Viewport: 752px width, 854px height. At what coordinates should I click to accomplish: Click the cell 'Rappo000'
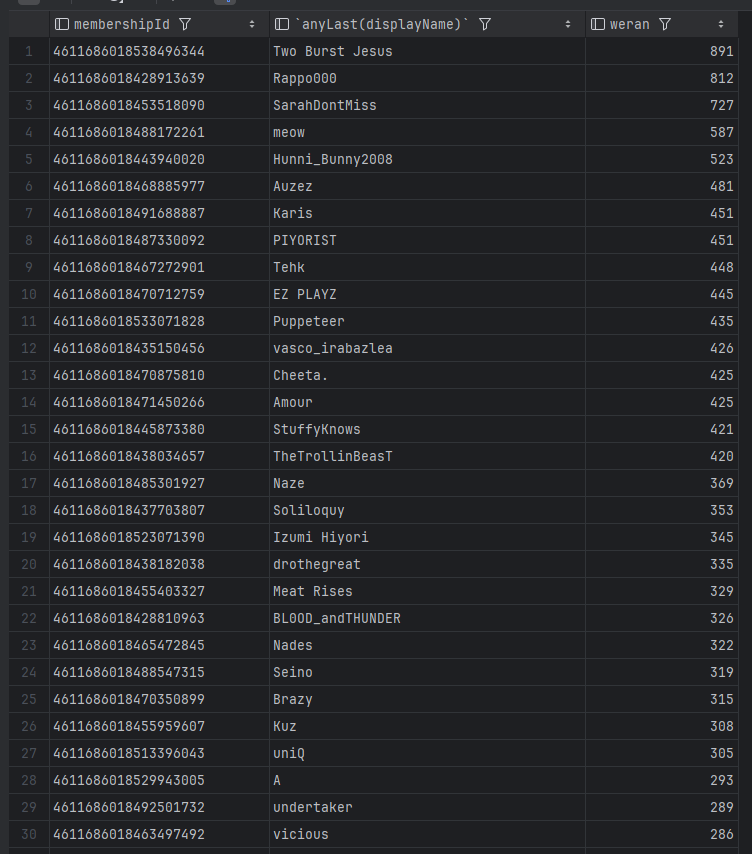(427, 78)
